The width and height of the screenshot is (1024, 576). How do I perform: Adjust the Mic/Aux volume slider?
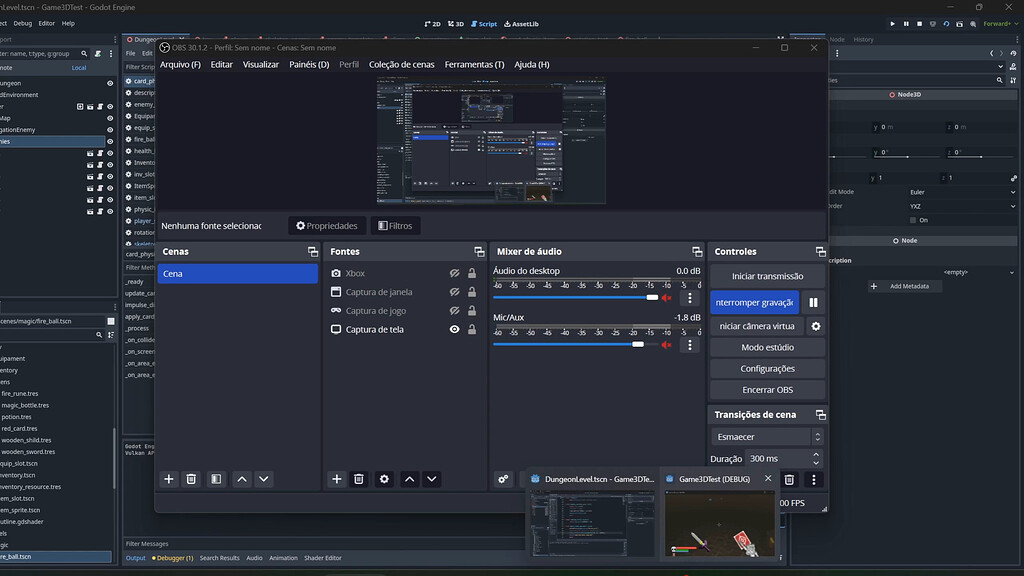636,344
